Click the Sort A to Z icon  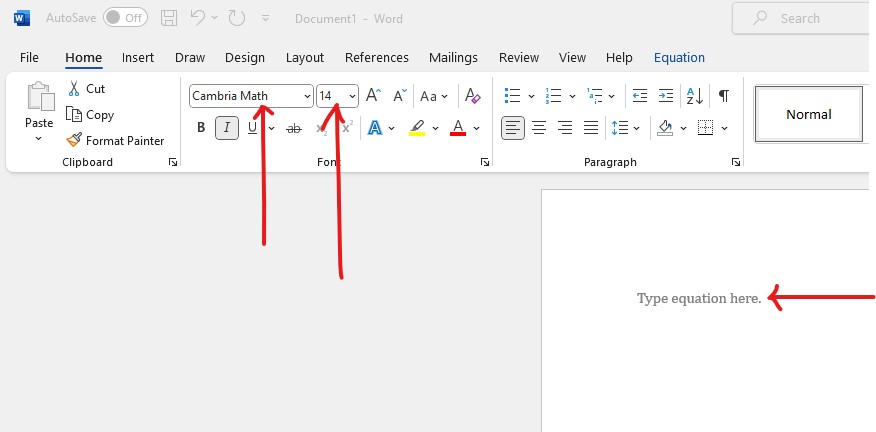tap(695, 96)
